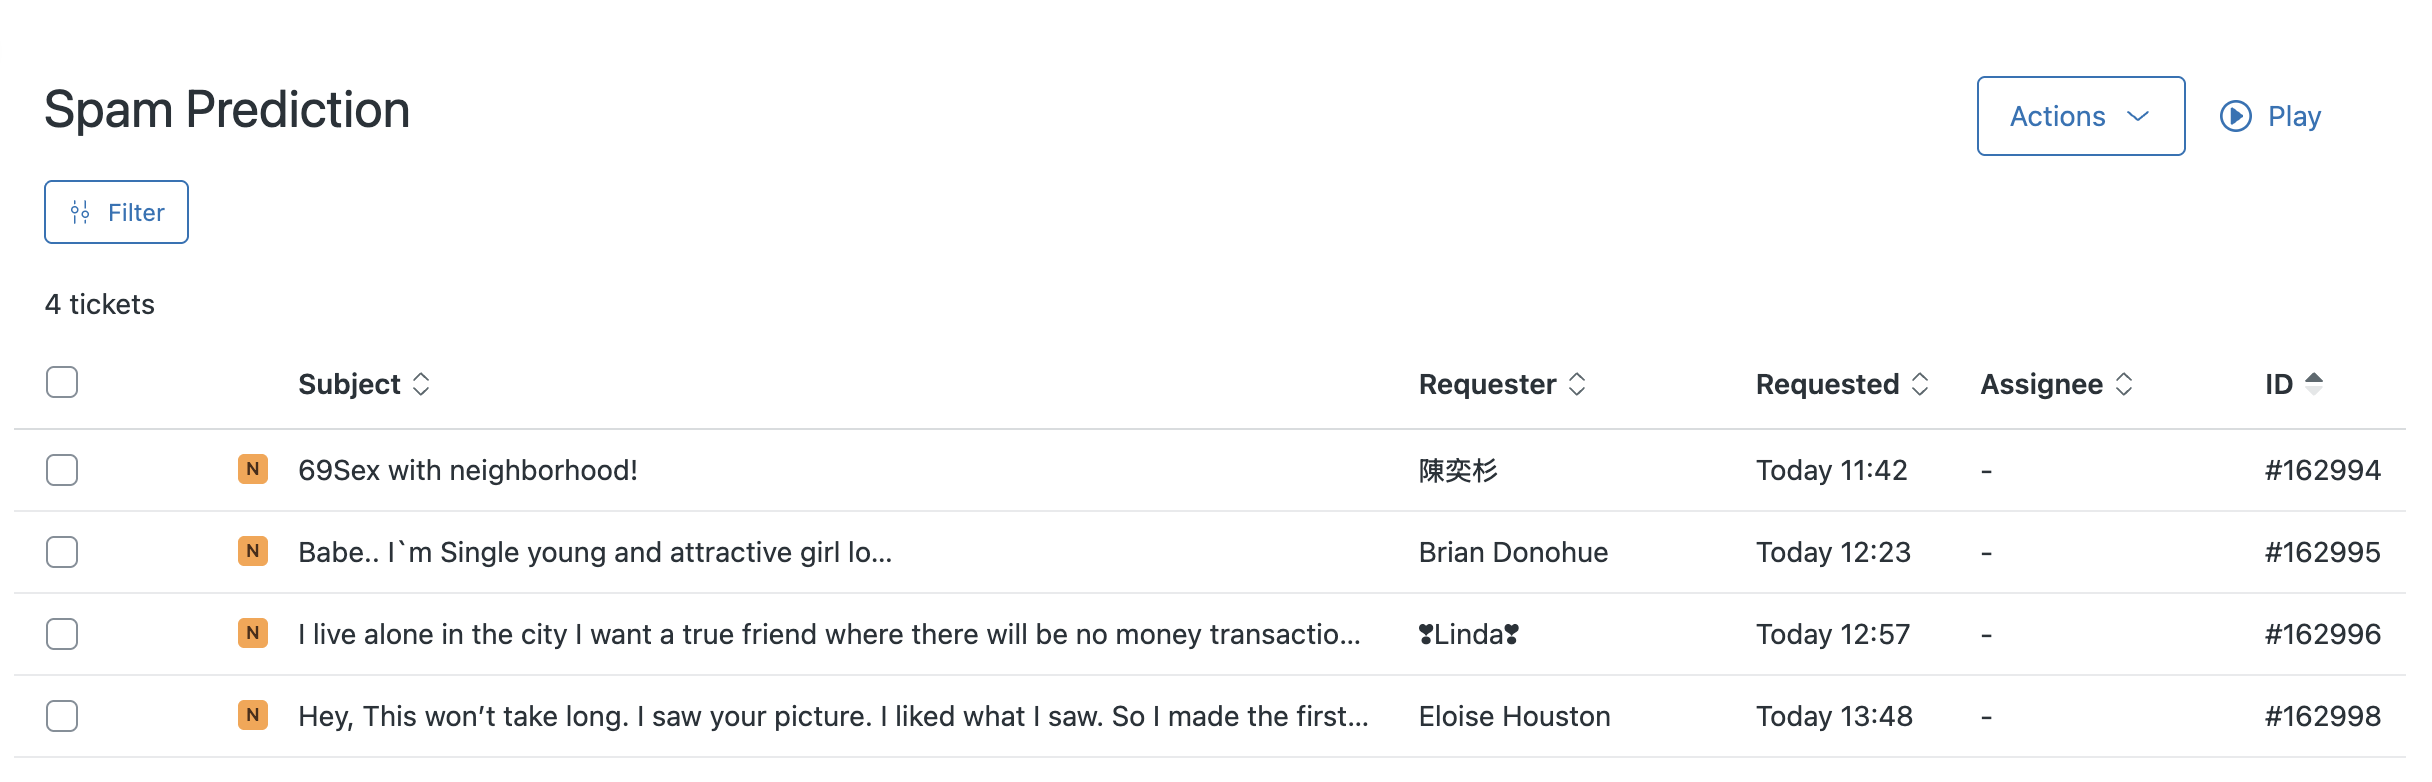
Task: Open the "69Sex with neighborhood!" ticket
Action: coord(467,470)
